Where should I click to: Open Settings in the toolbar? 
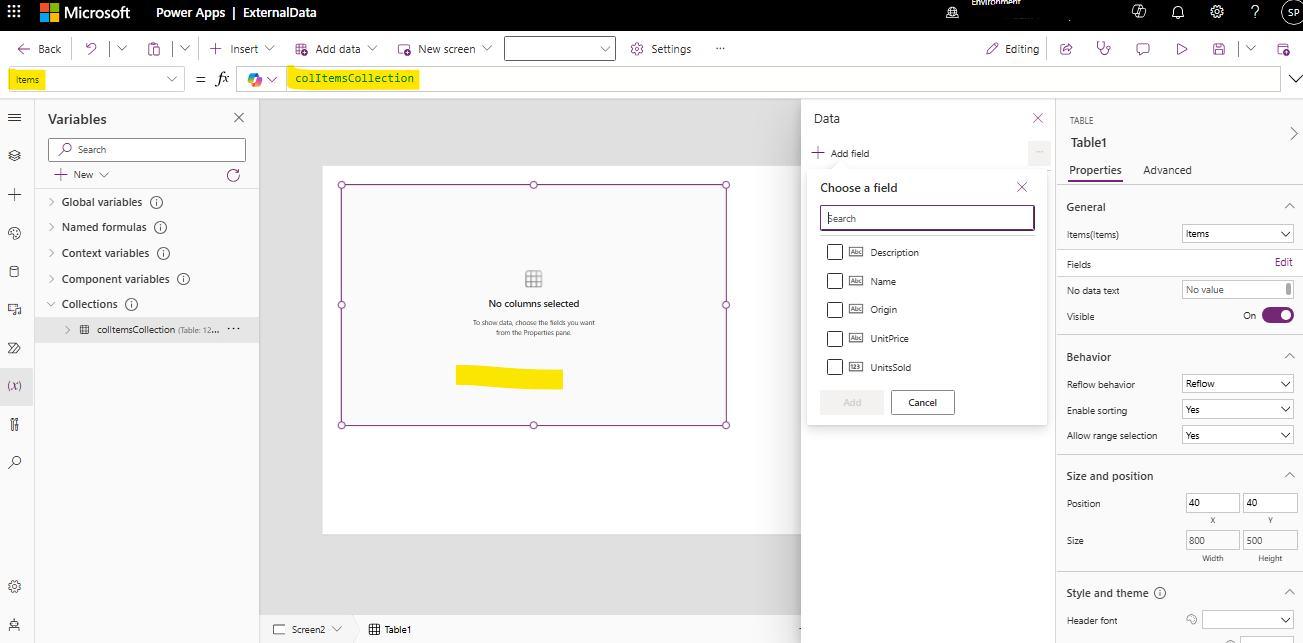click(x=661, y=49)
